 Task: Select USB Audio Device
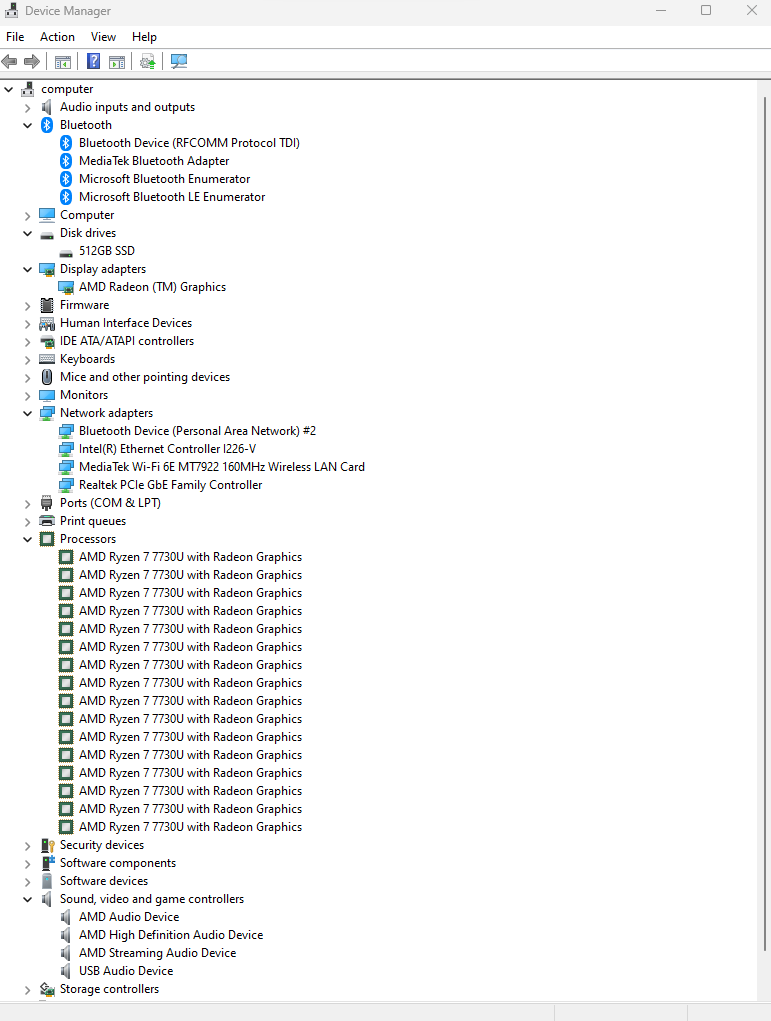click(126, 971)
